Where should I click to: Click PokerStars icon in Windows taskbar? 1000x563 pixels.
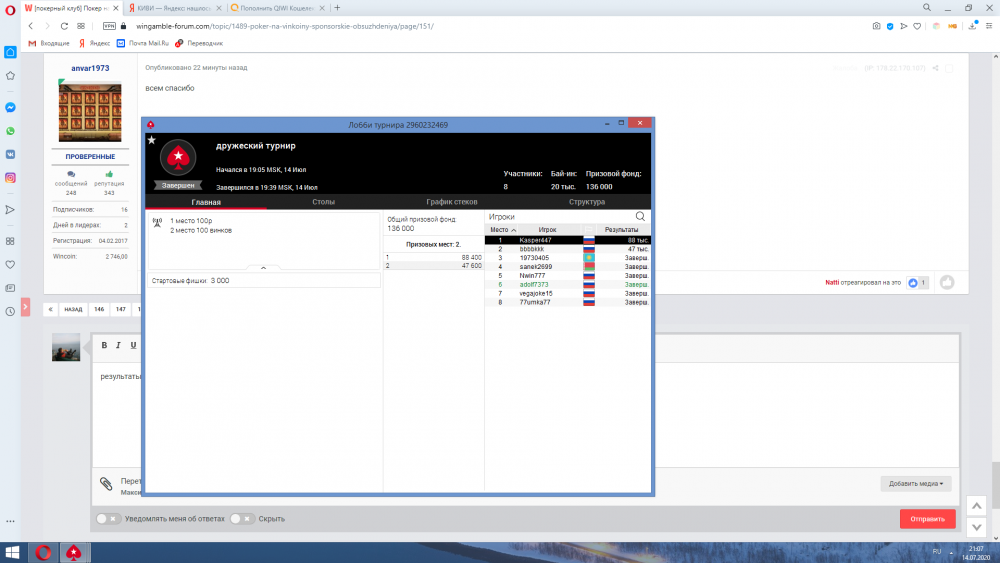tap(73, 552)
